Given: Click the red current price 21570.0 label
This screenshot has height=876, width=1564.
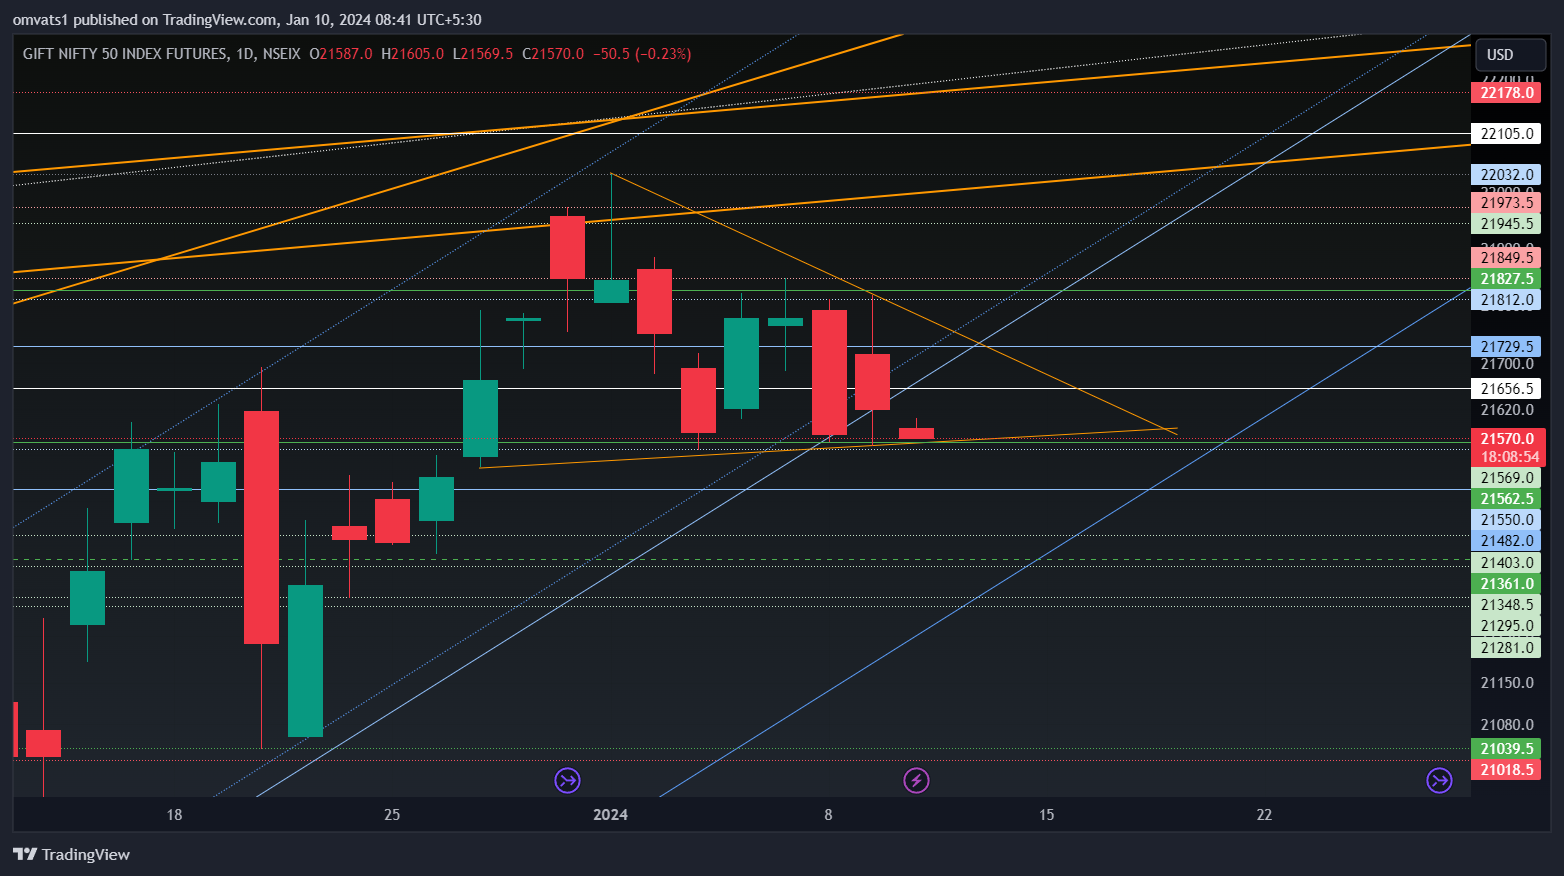Looking at the screenshot, I should point(1508,439).
